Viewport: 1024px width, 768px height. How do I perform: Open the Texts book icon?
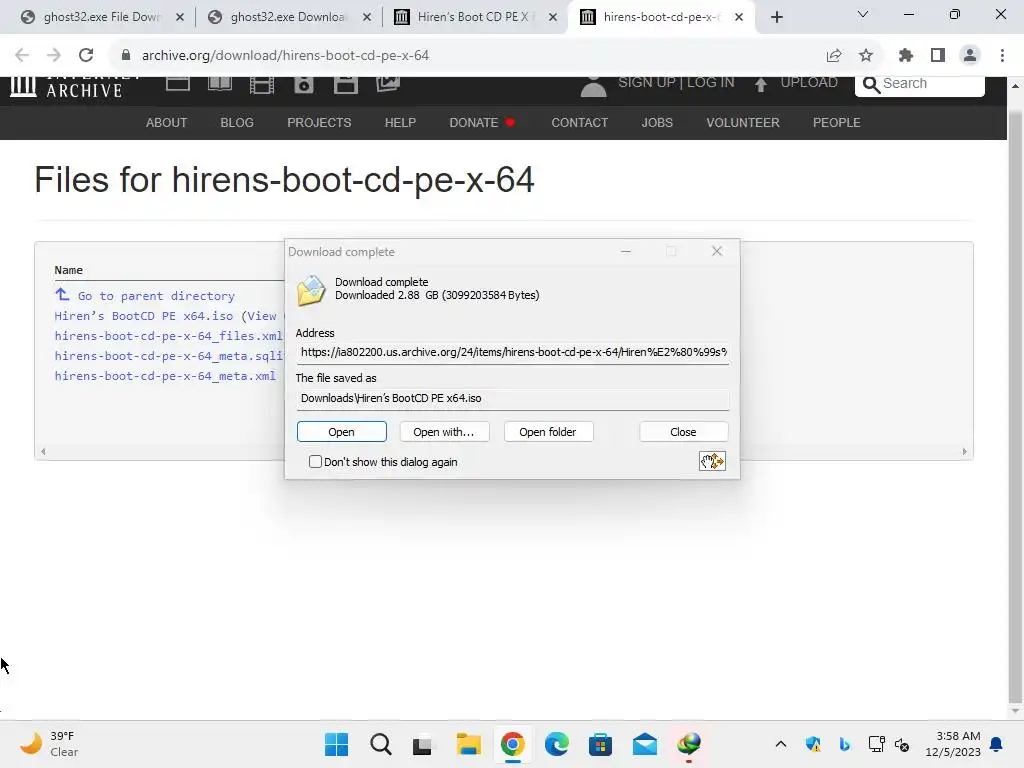[220, 84]
